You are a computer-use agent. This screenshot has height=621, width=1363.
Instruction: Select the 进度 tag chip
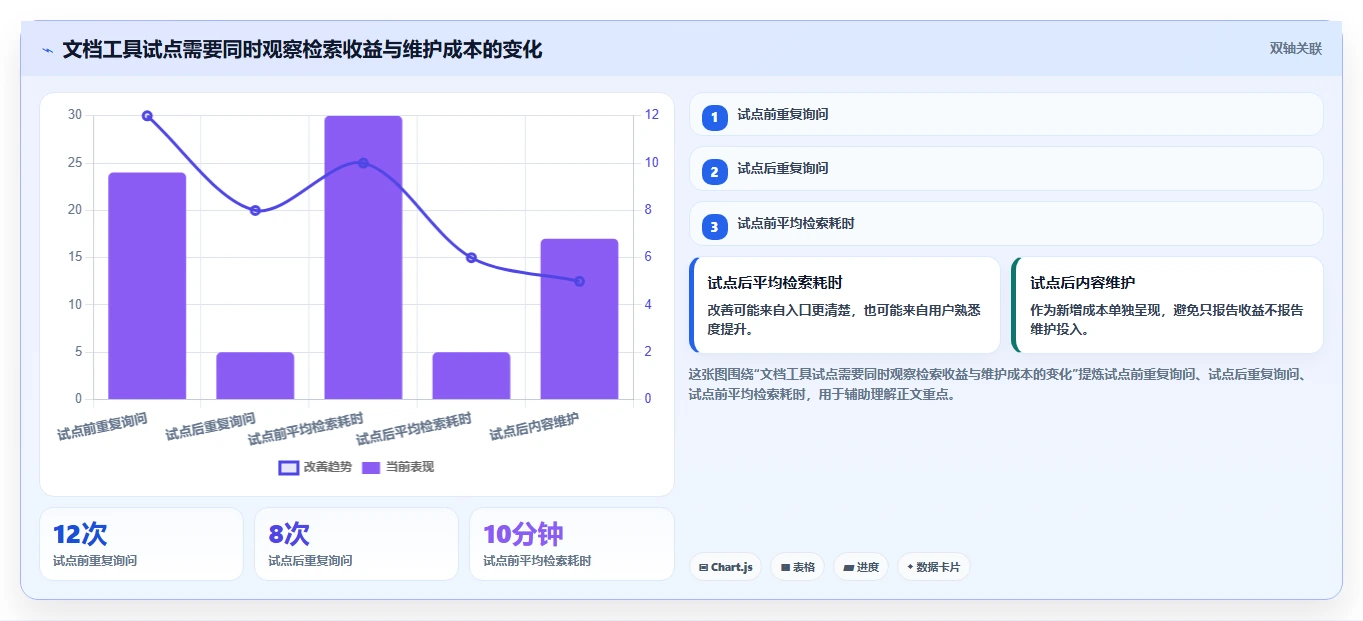861,567
